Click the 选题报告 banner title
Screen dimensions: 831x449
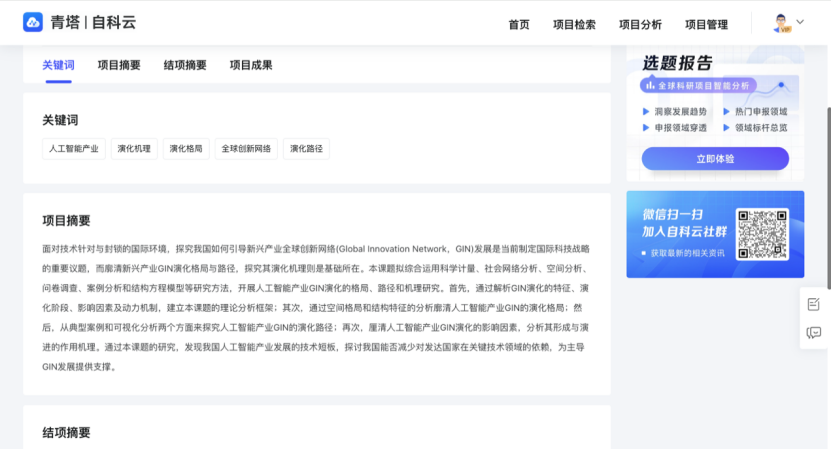coord(677,63)
